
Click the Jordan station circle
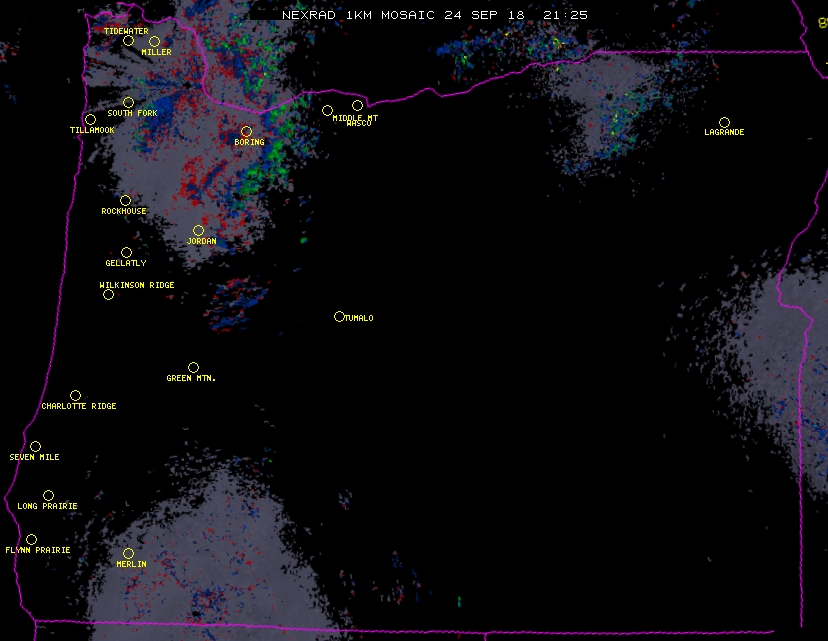[198, 230]
